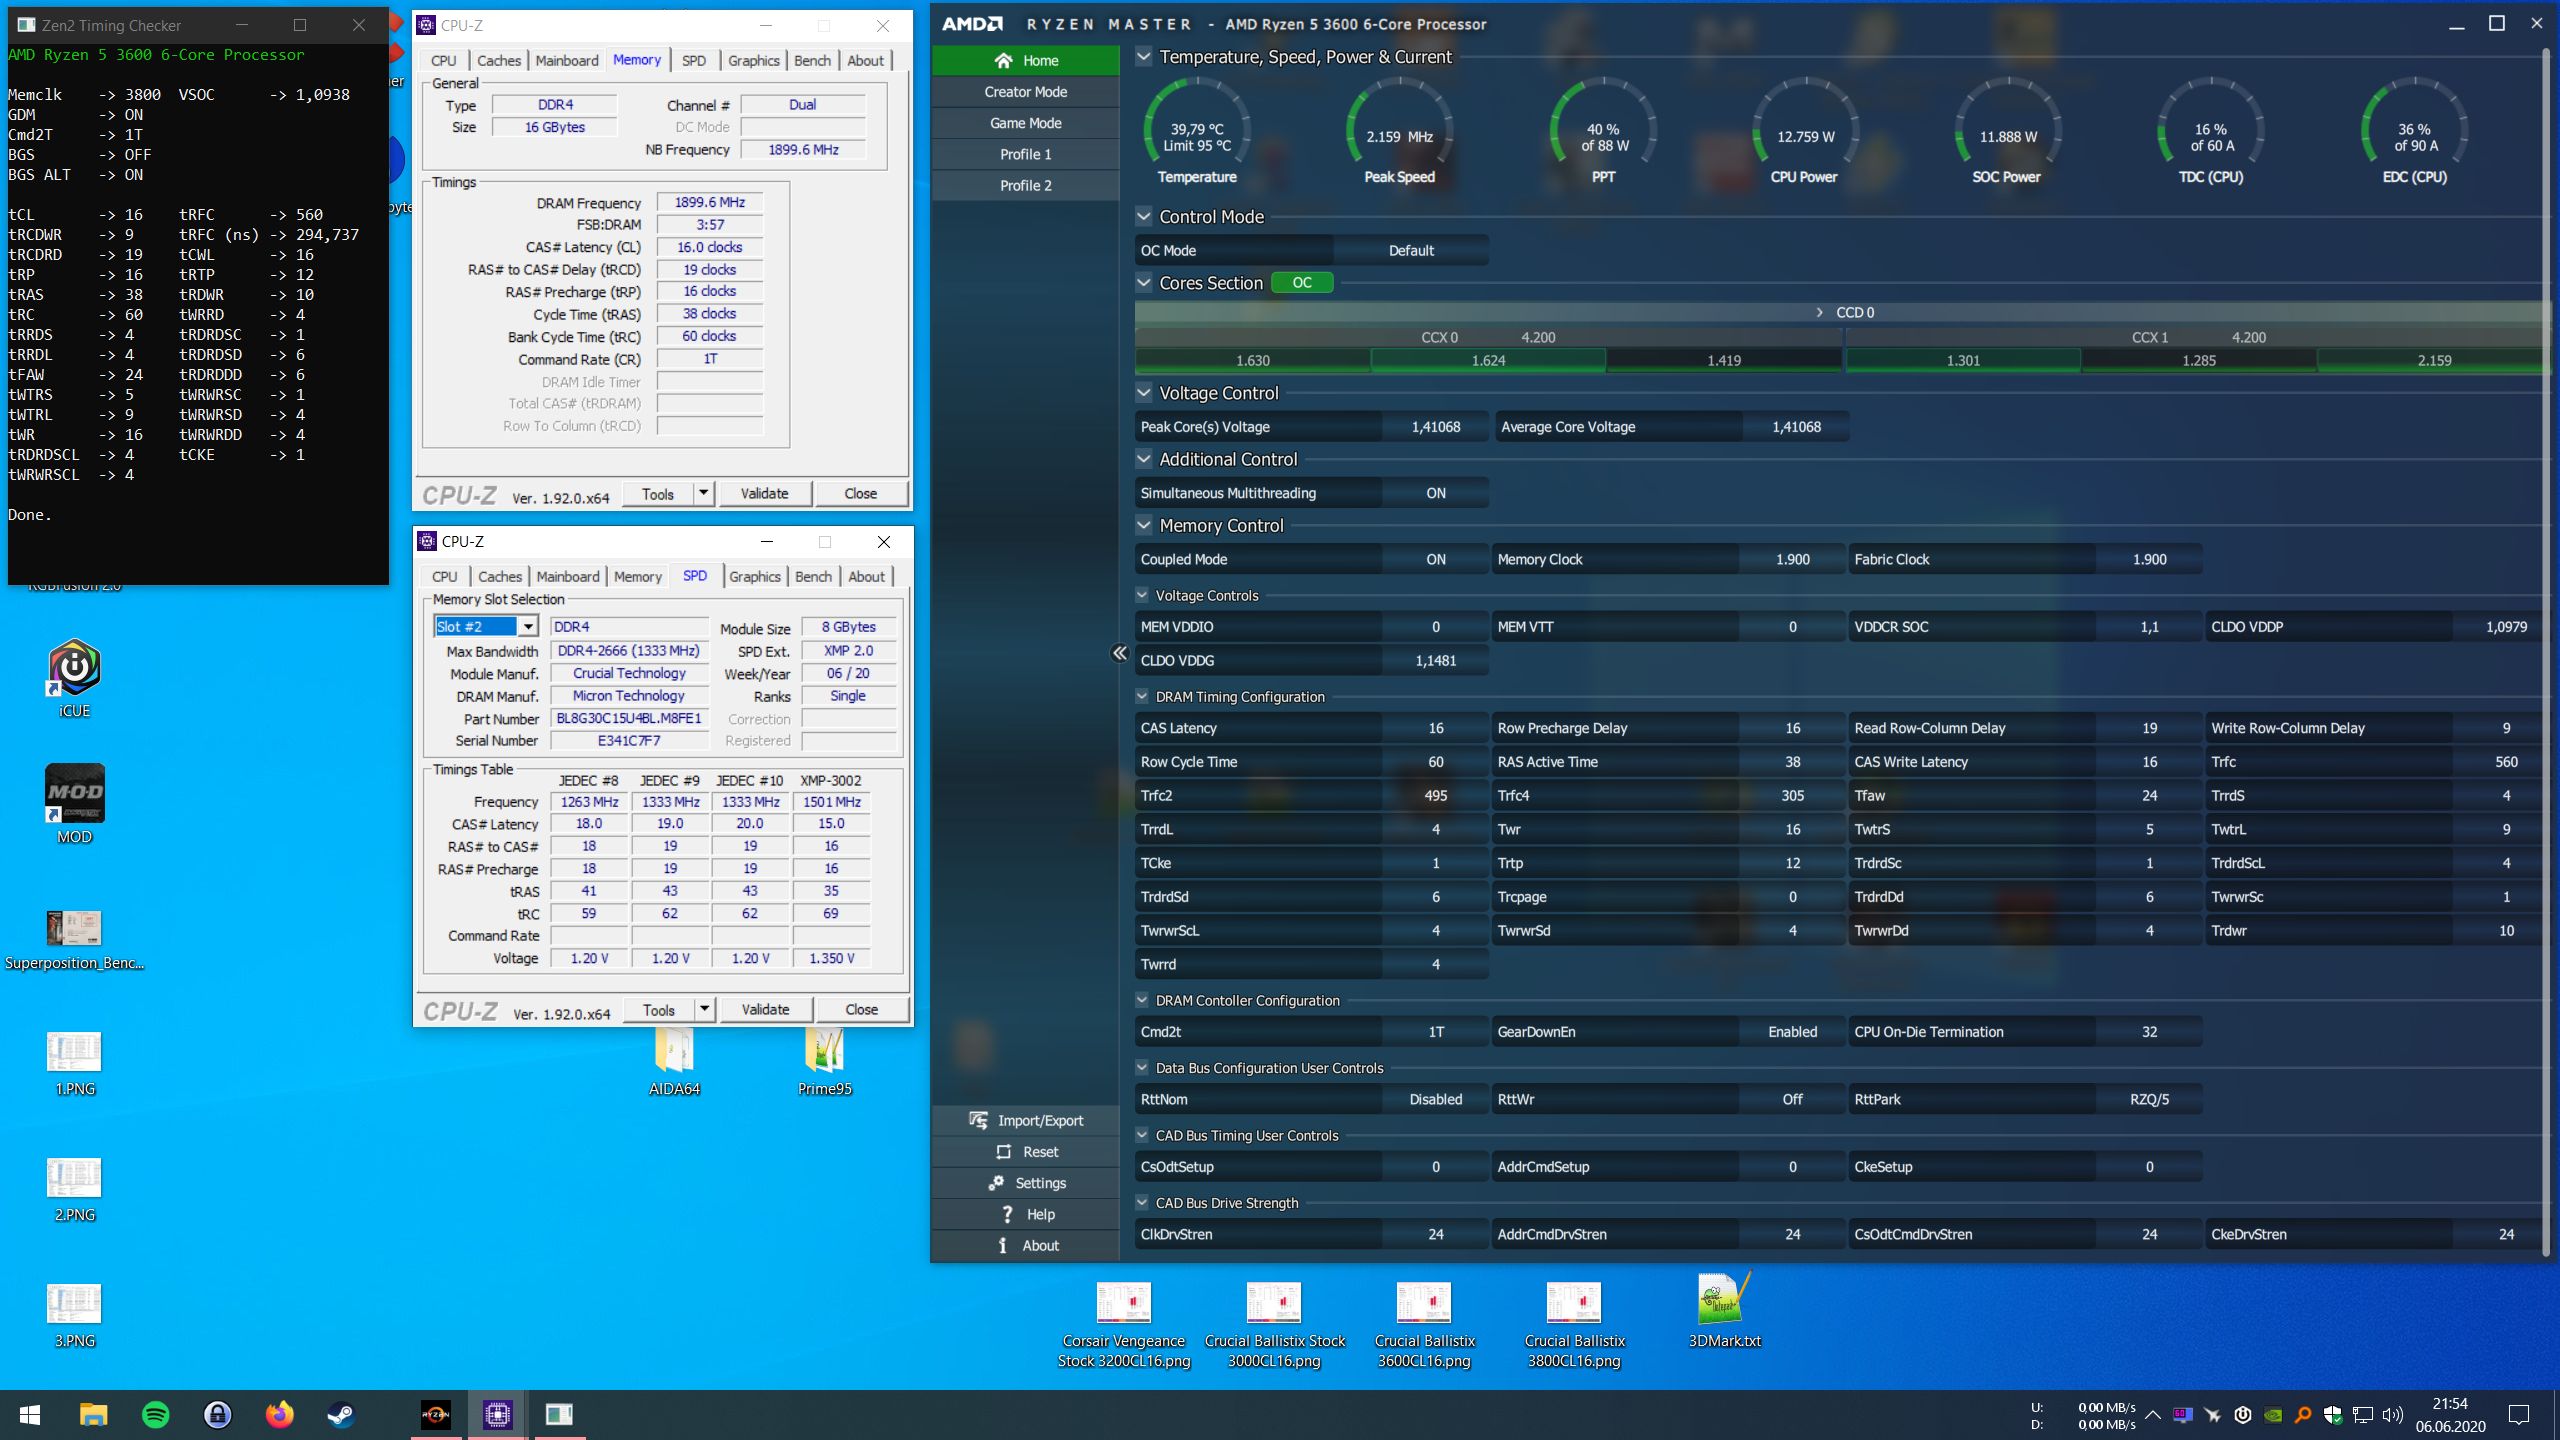The width and height of the screenshot is (2560, 1440).
Task: Click the Import/Export icon in Ryzen Master
Action: point(978,1120)
